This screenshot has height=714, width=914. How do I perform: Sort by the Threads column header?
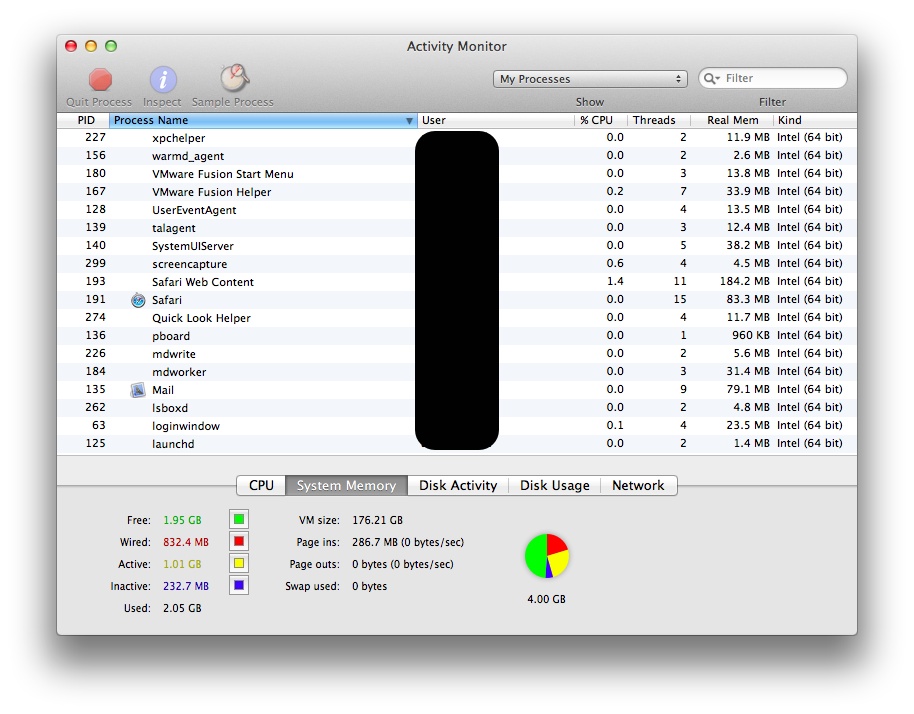659,120
